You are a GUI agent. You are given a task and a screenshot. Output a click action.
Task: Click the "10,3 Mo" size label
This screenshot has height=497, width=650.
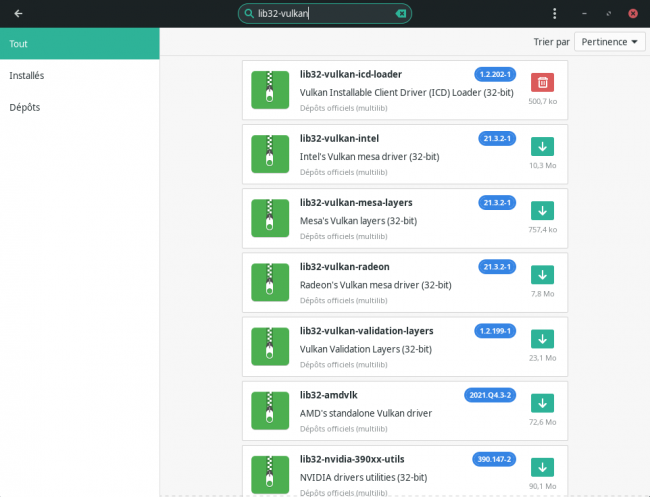click(x=542, y=166)
